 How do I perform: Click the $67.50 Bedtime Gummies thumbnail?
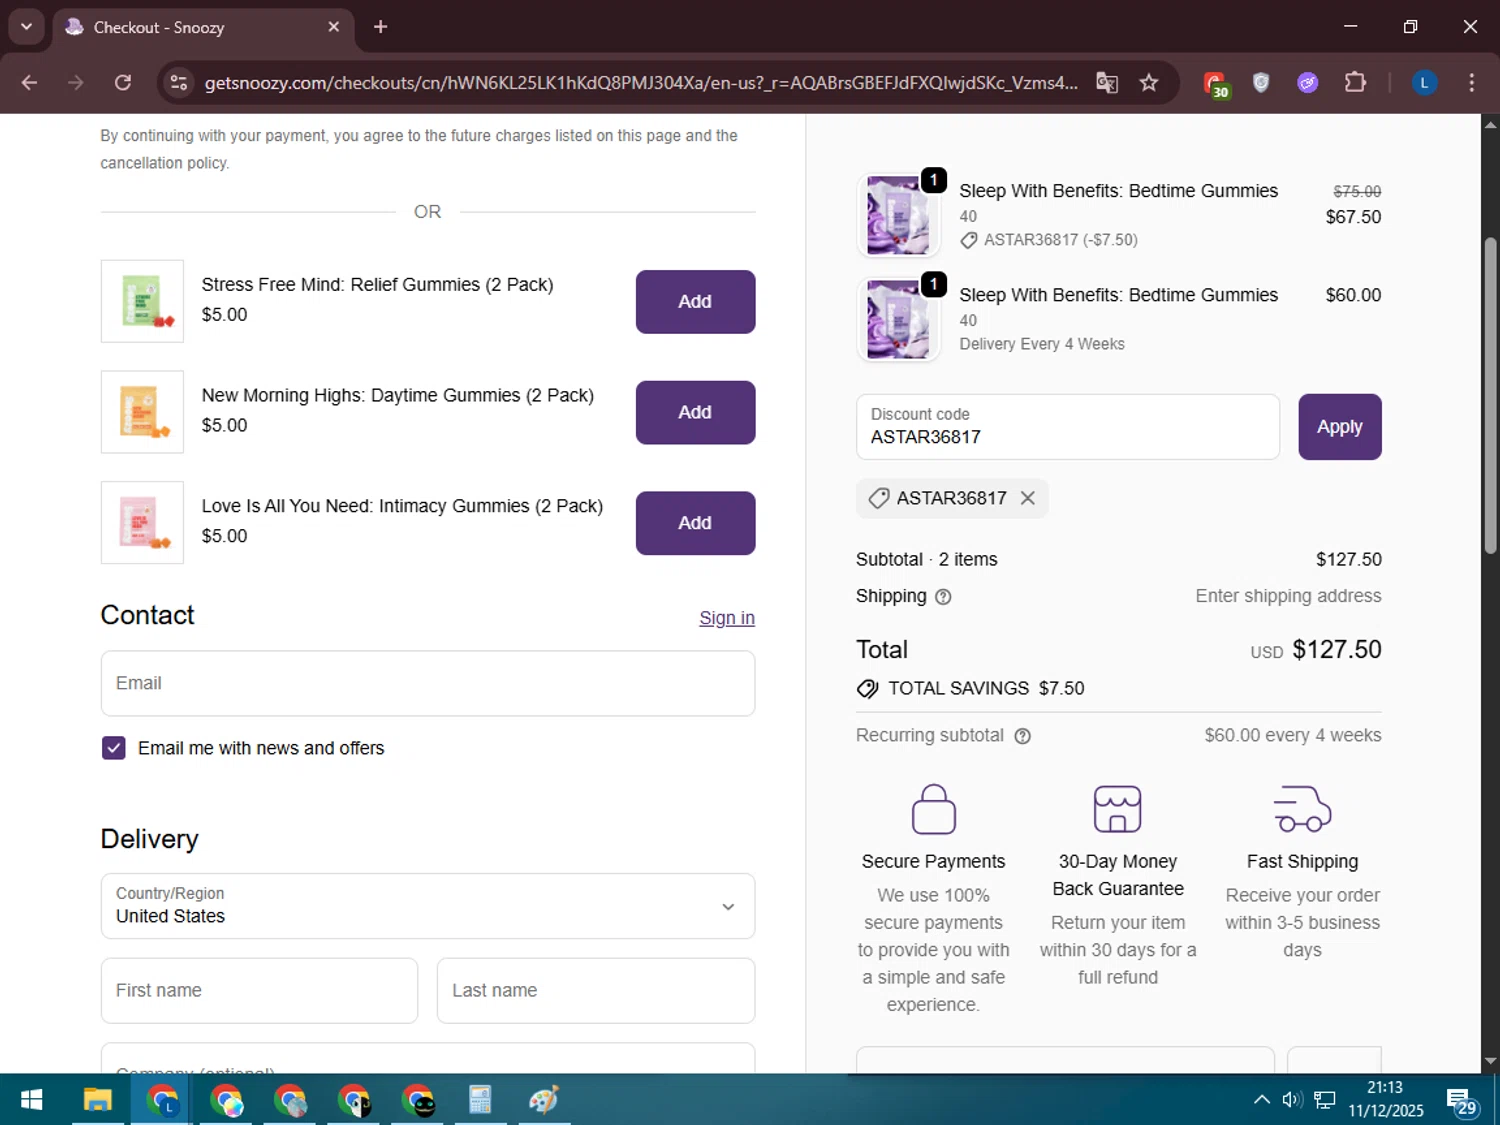pos(898,215)
